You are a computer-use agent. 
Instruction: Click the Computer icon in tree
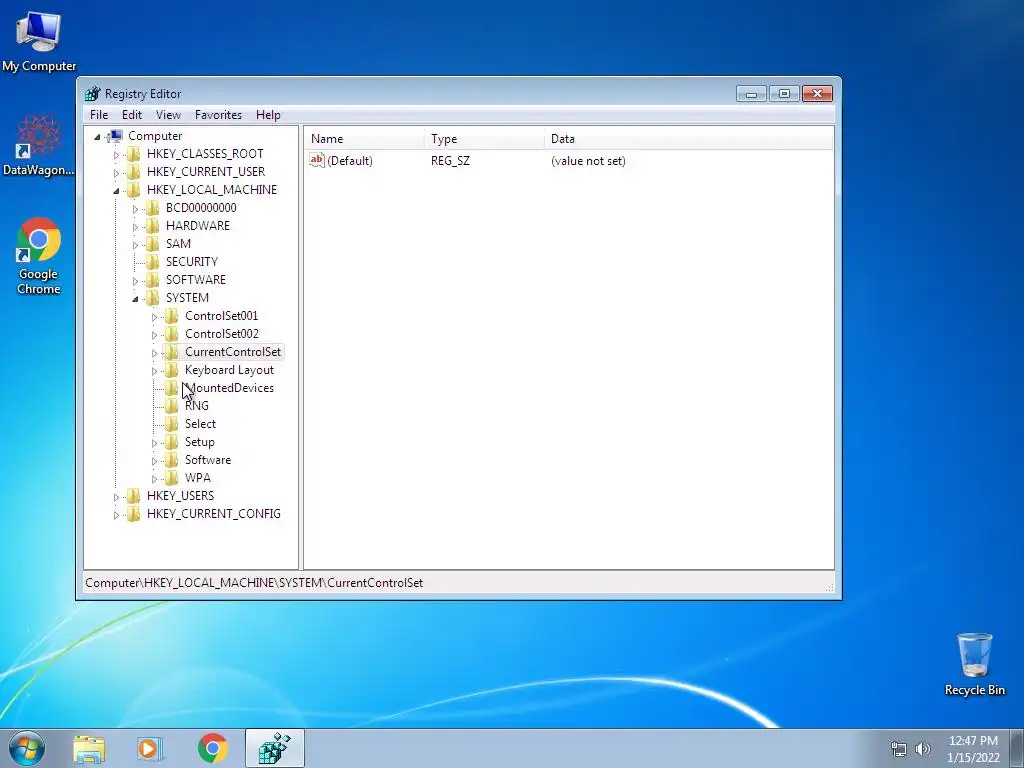pos(115,136)
